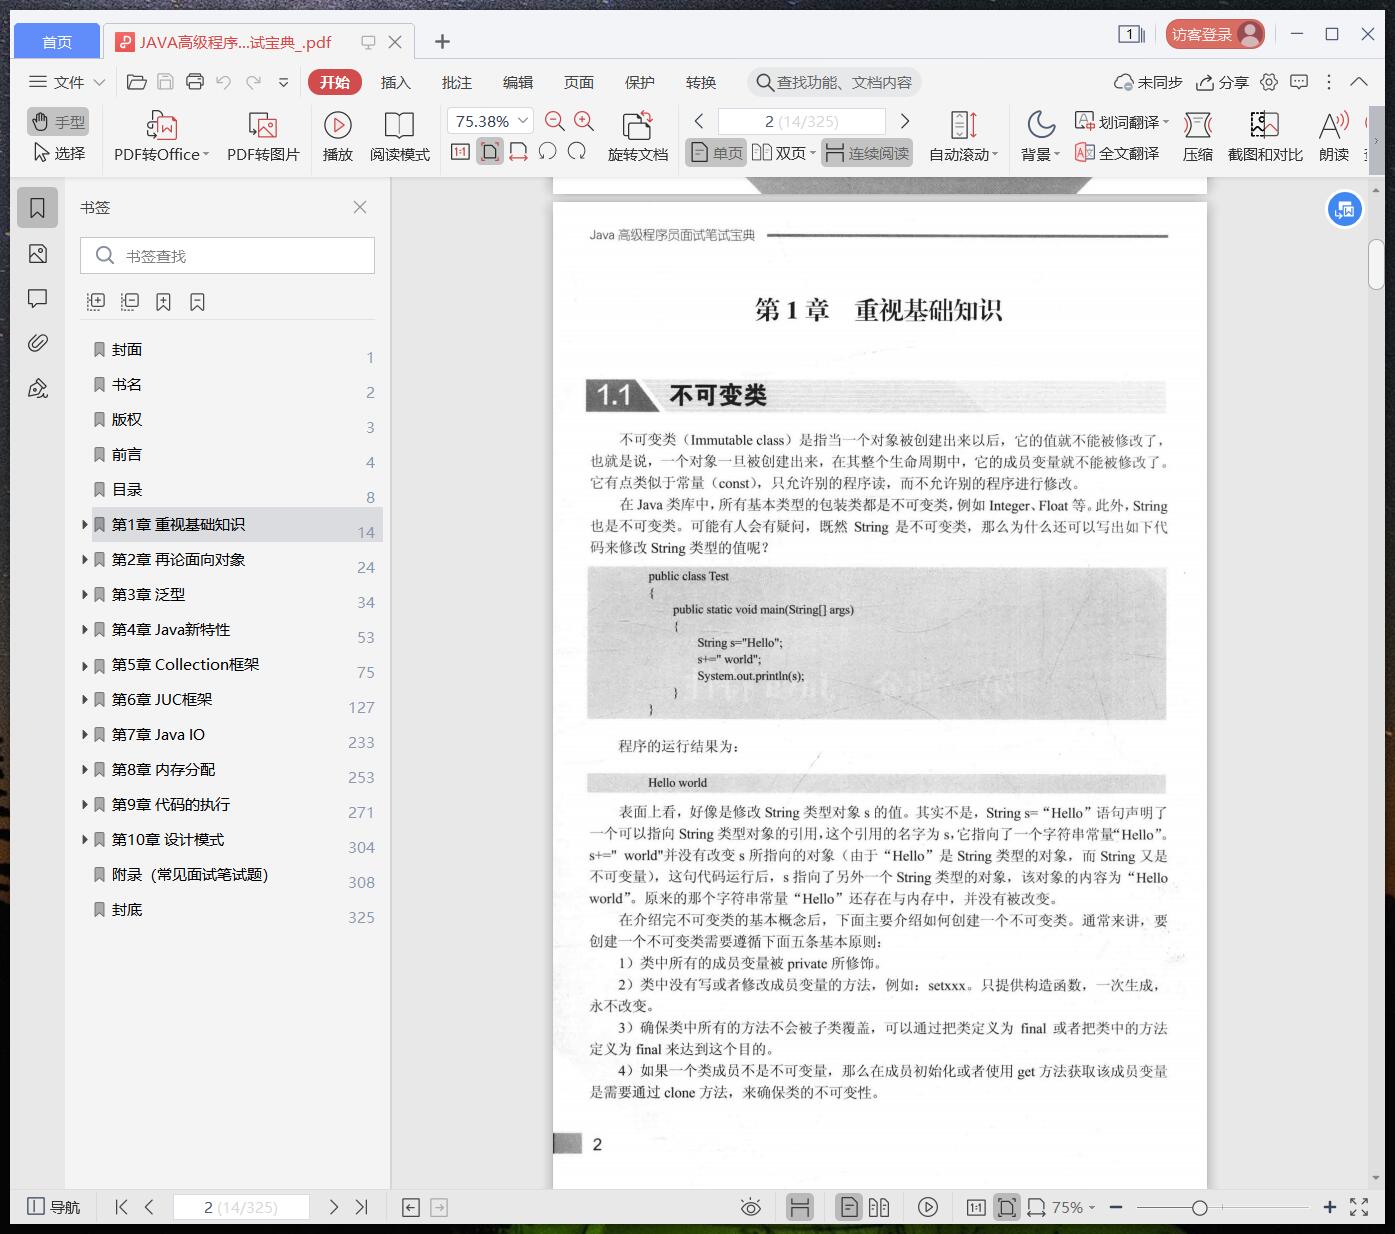The width and height of the screenshot is (1395, 1234).
Task: Add a new tab with plus button
Action: (442, 41)
